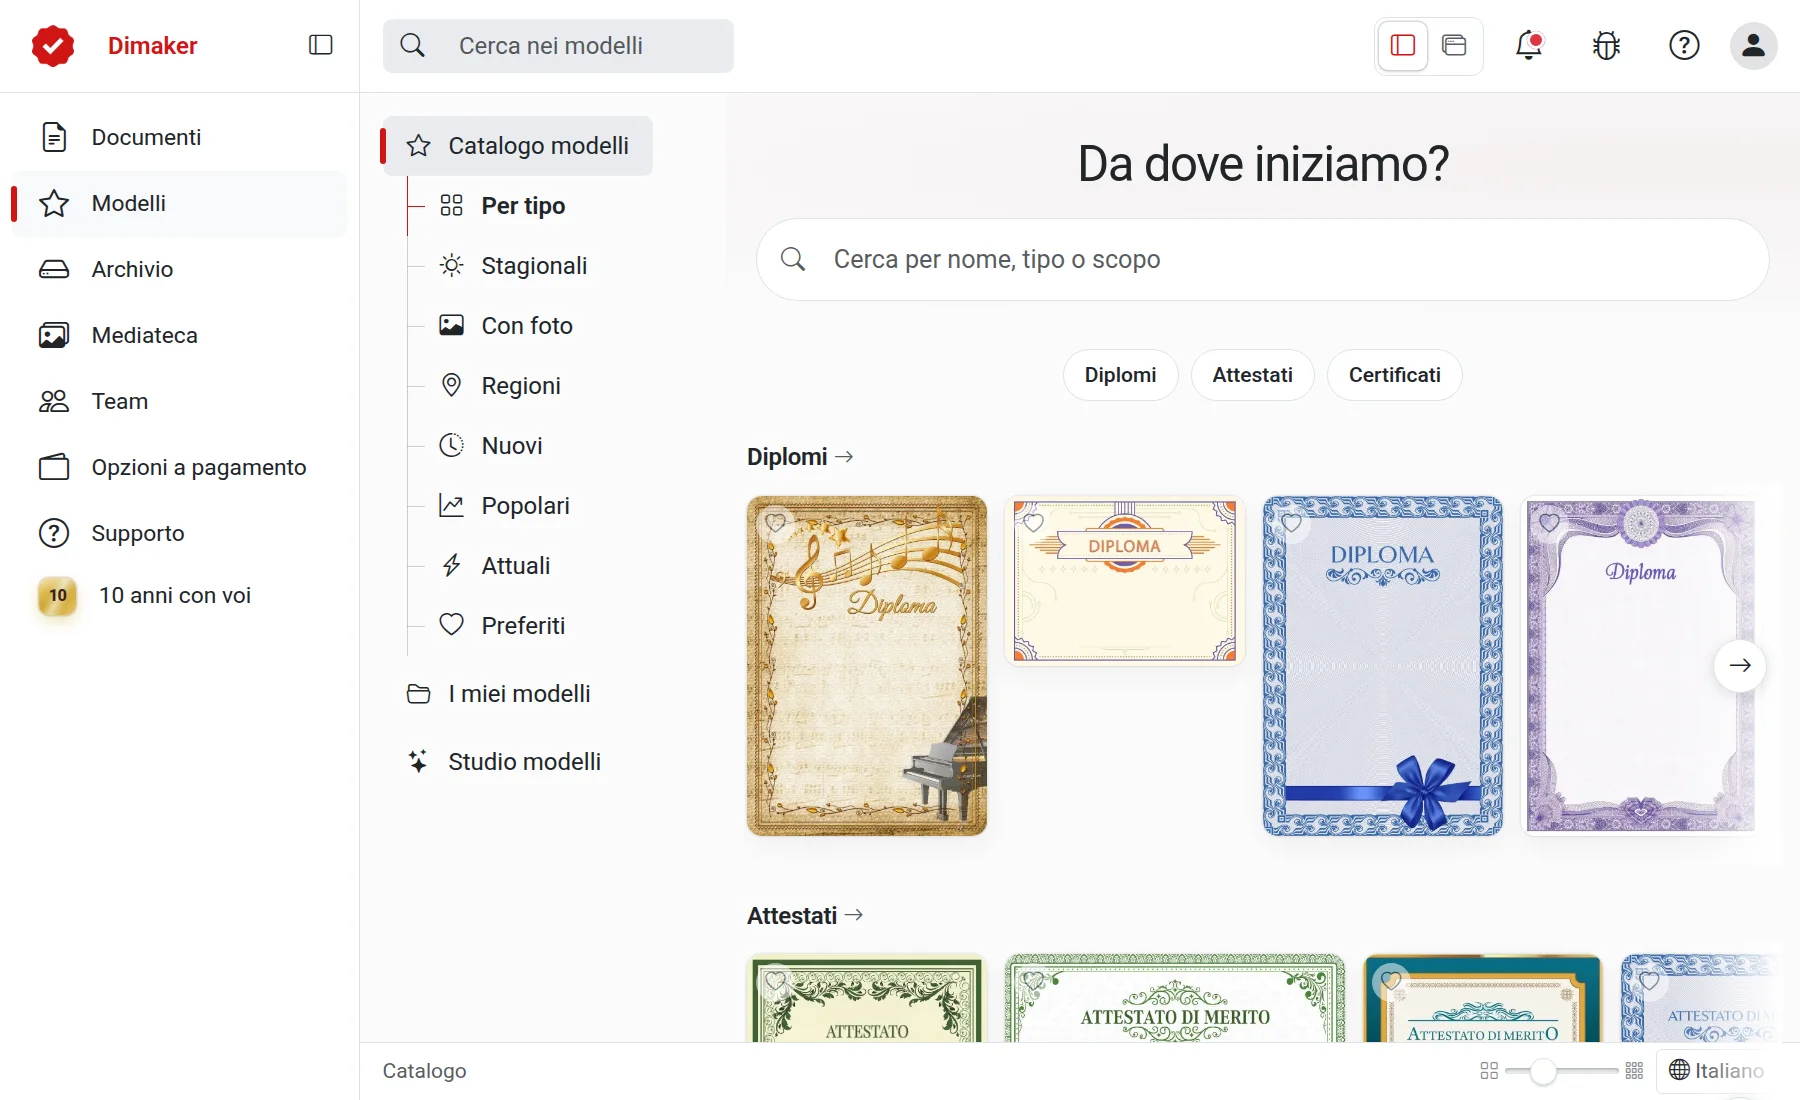
Task: Open the landscape orange DIPLOMA thumbnail
Action: click(1124, 580)
